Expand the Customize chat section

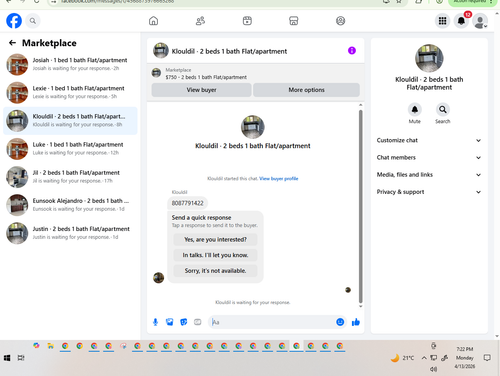tap(429, 140)
